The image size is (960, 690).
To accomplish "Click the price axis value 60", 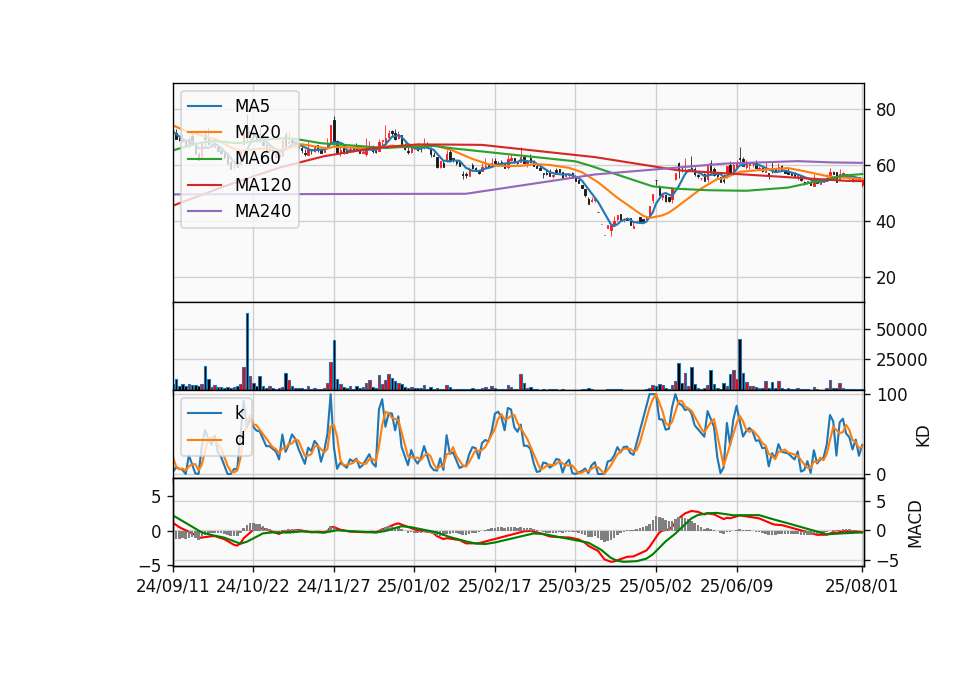I will [886, 166].
